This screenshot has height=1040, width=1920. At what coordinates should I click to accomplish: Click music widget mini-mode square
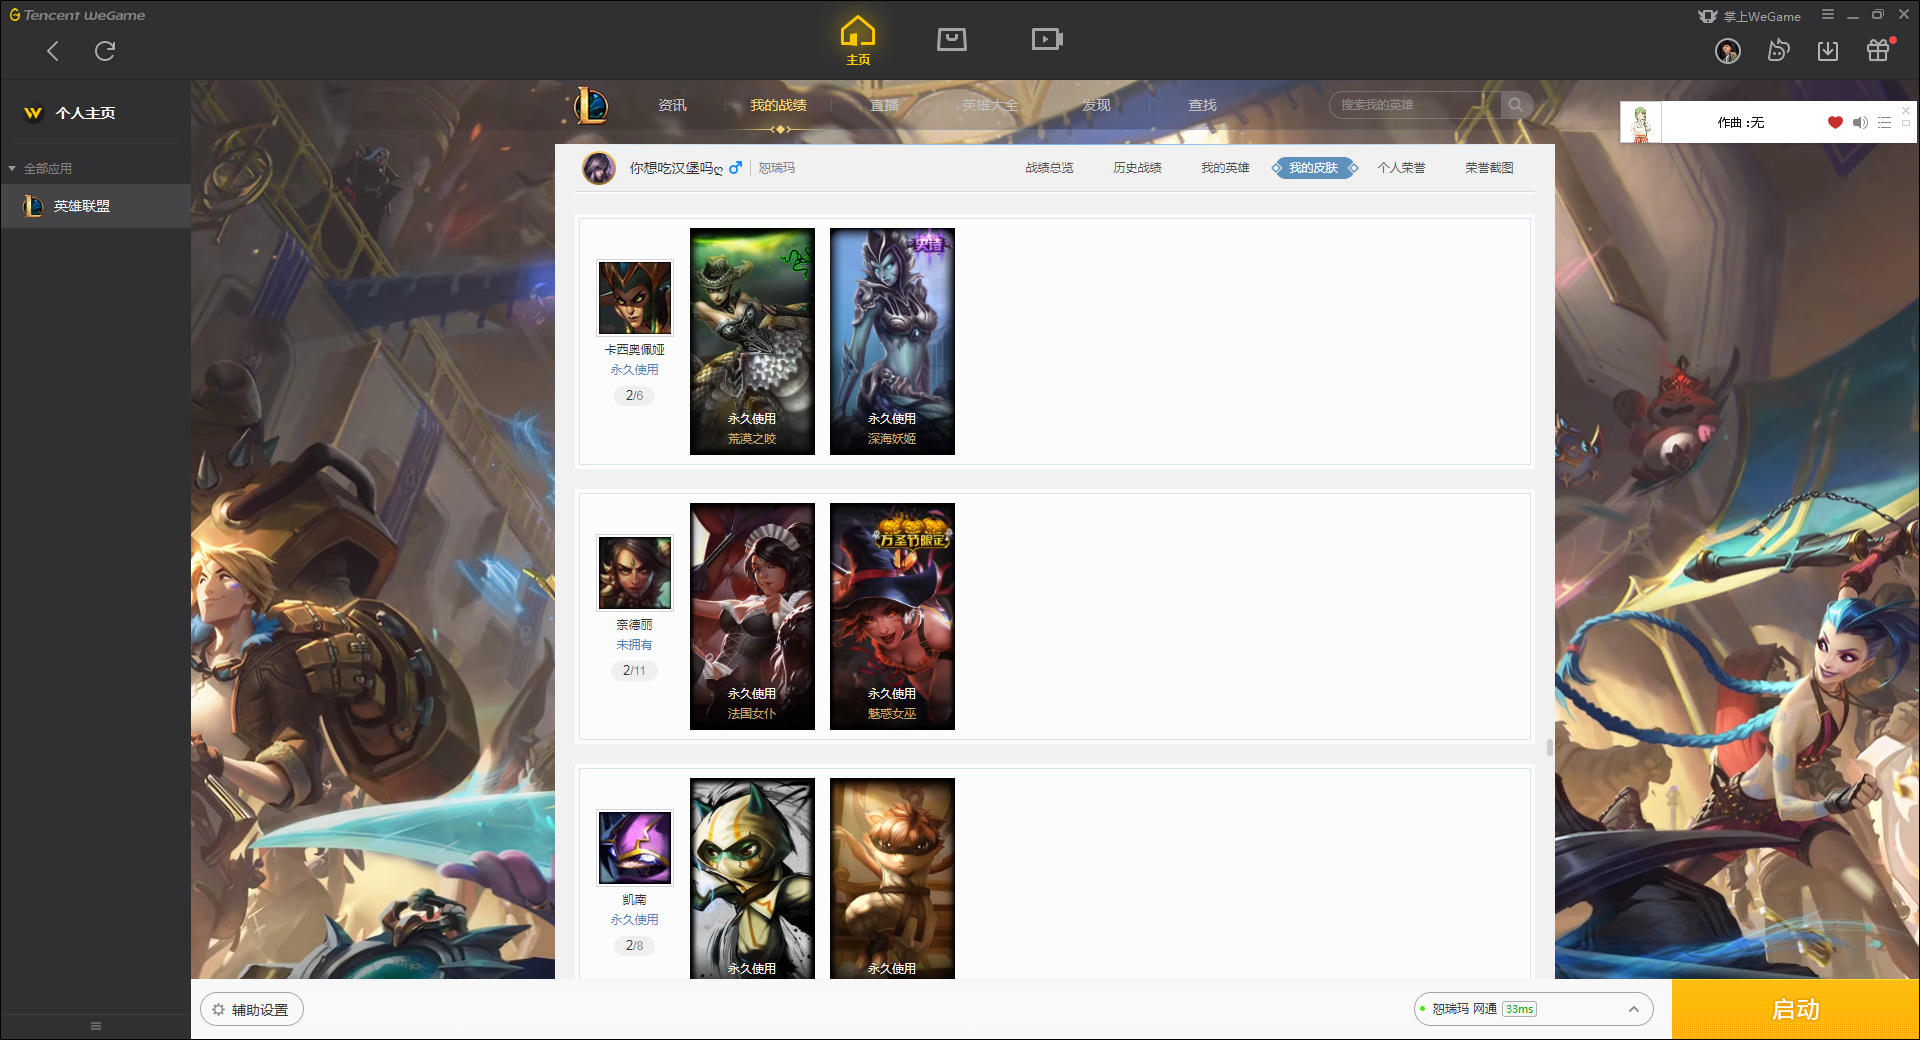[1906, 124]
